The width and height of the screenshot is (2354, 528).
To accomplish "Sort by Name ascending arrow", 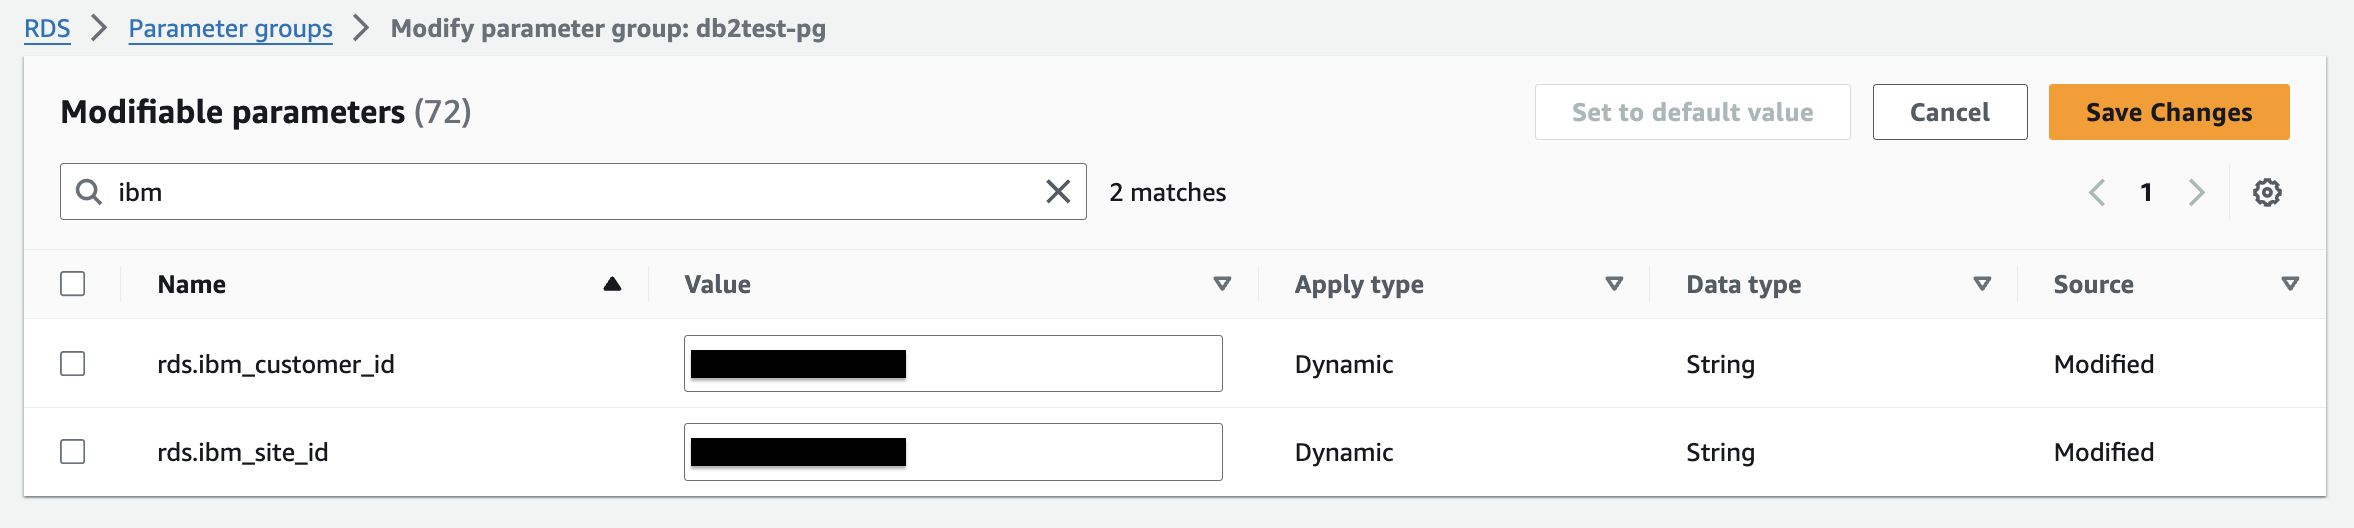I will point(612,285).
